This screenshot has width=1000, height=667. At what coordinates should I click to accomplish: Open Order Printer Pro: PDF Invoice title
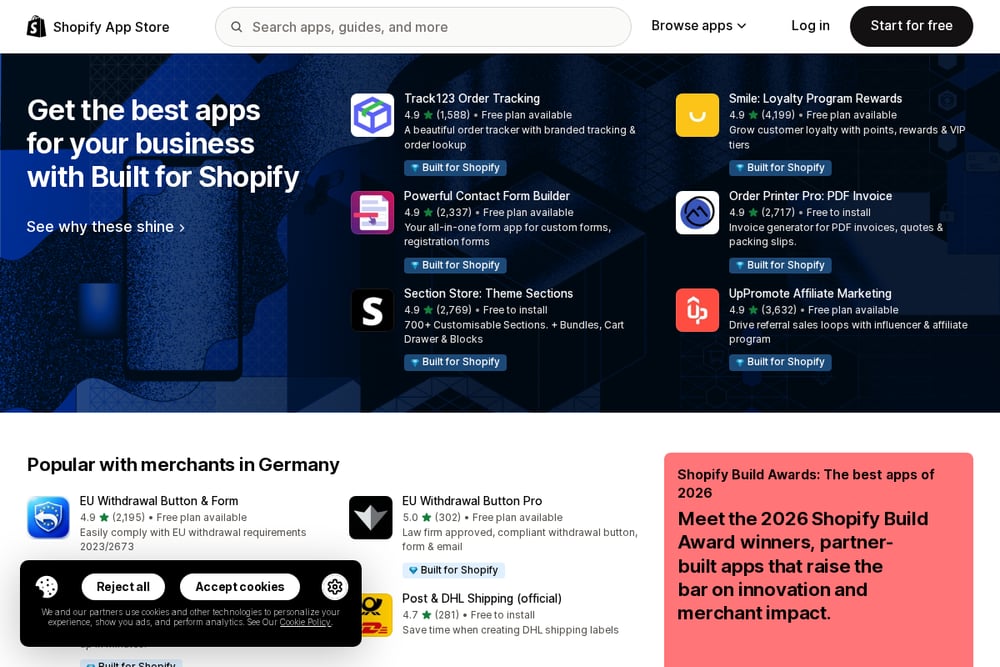point(810,196)
